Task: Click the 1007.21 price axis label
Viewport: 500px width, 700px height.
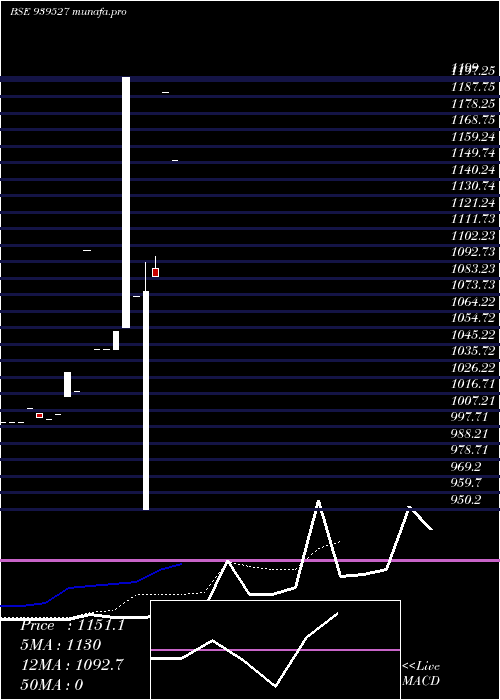Action: point(473,400)
